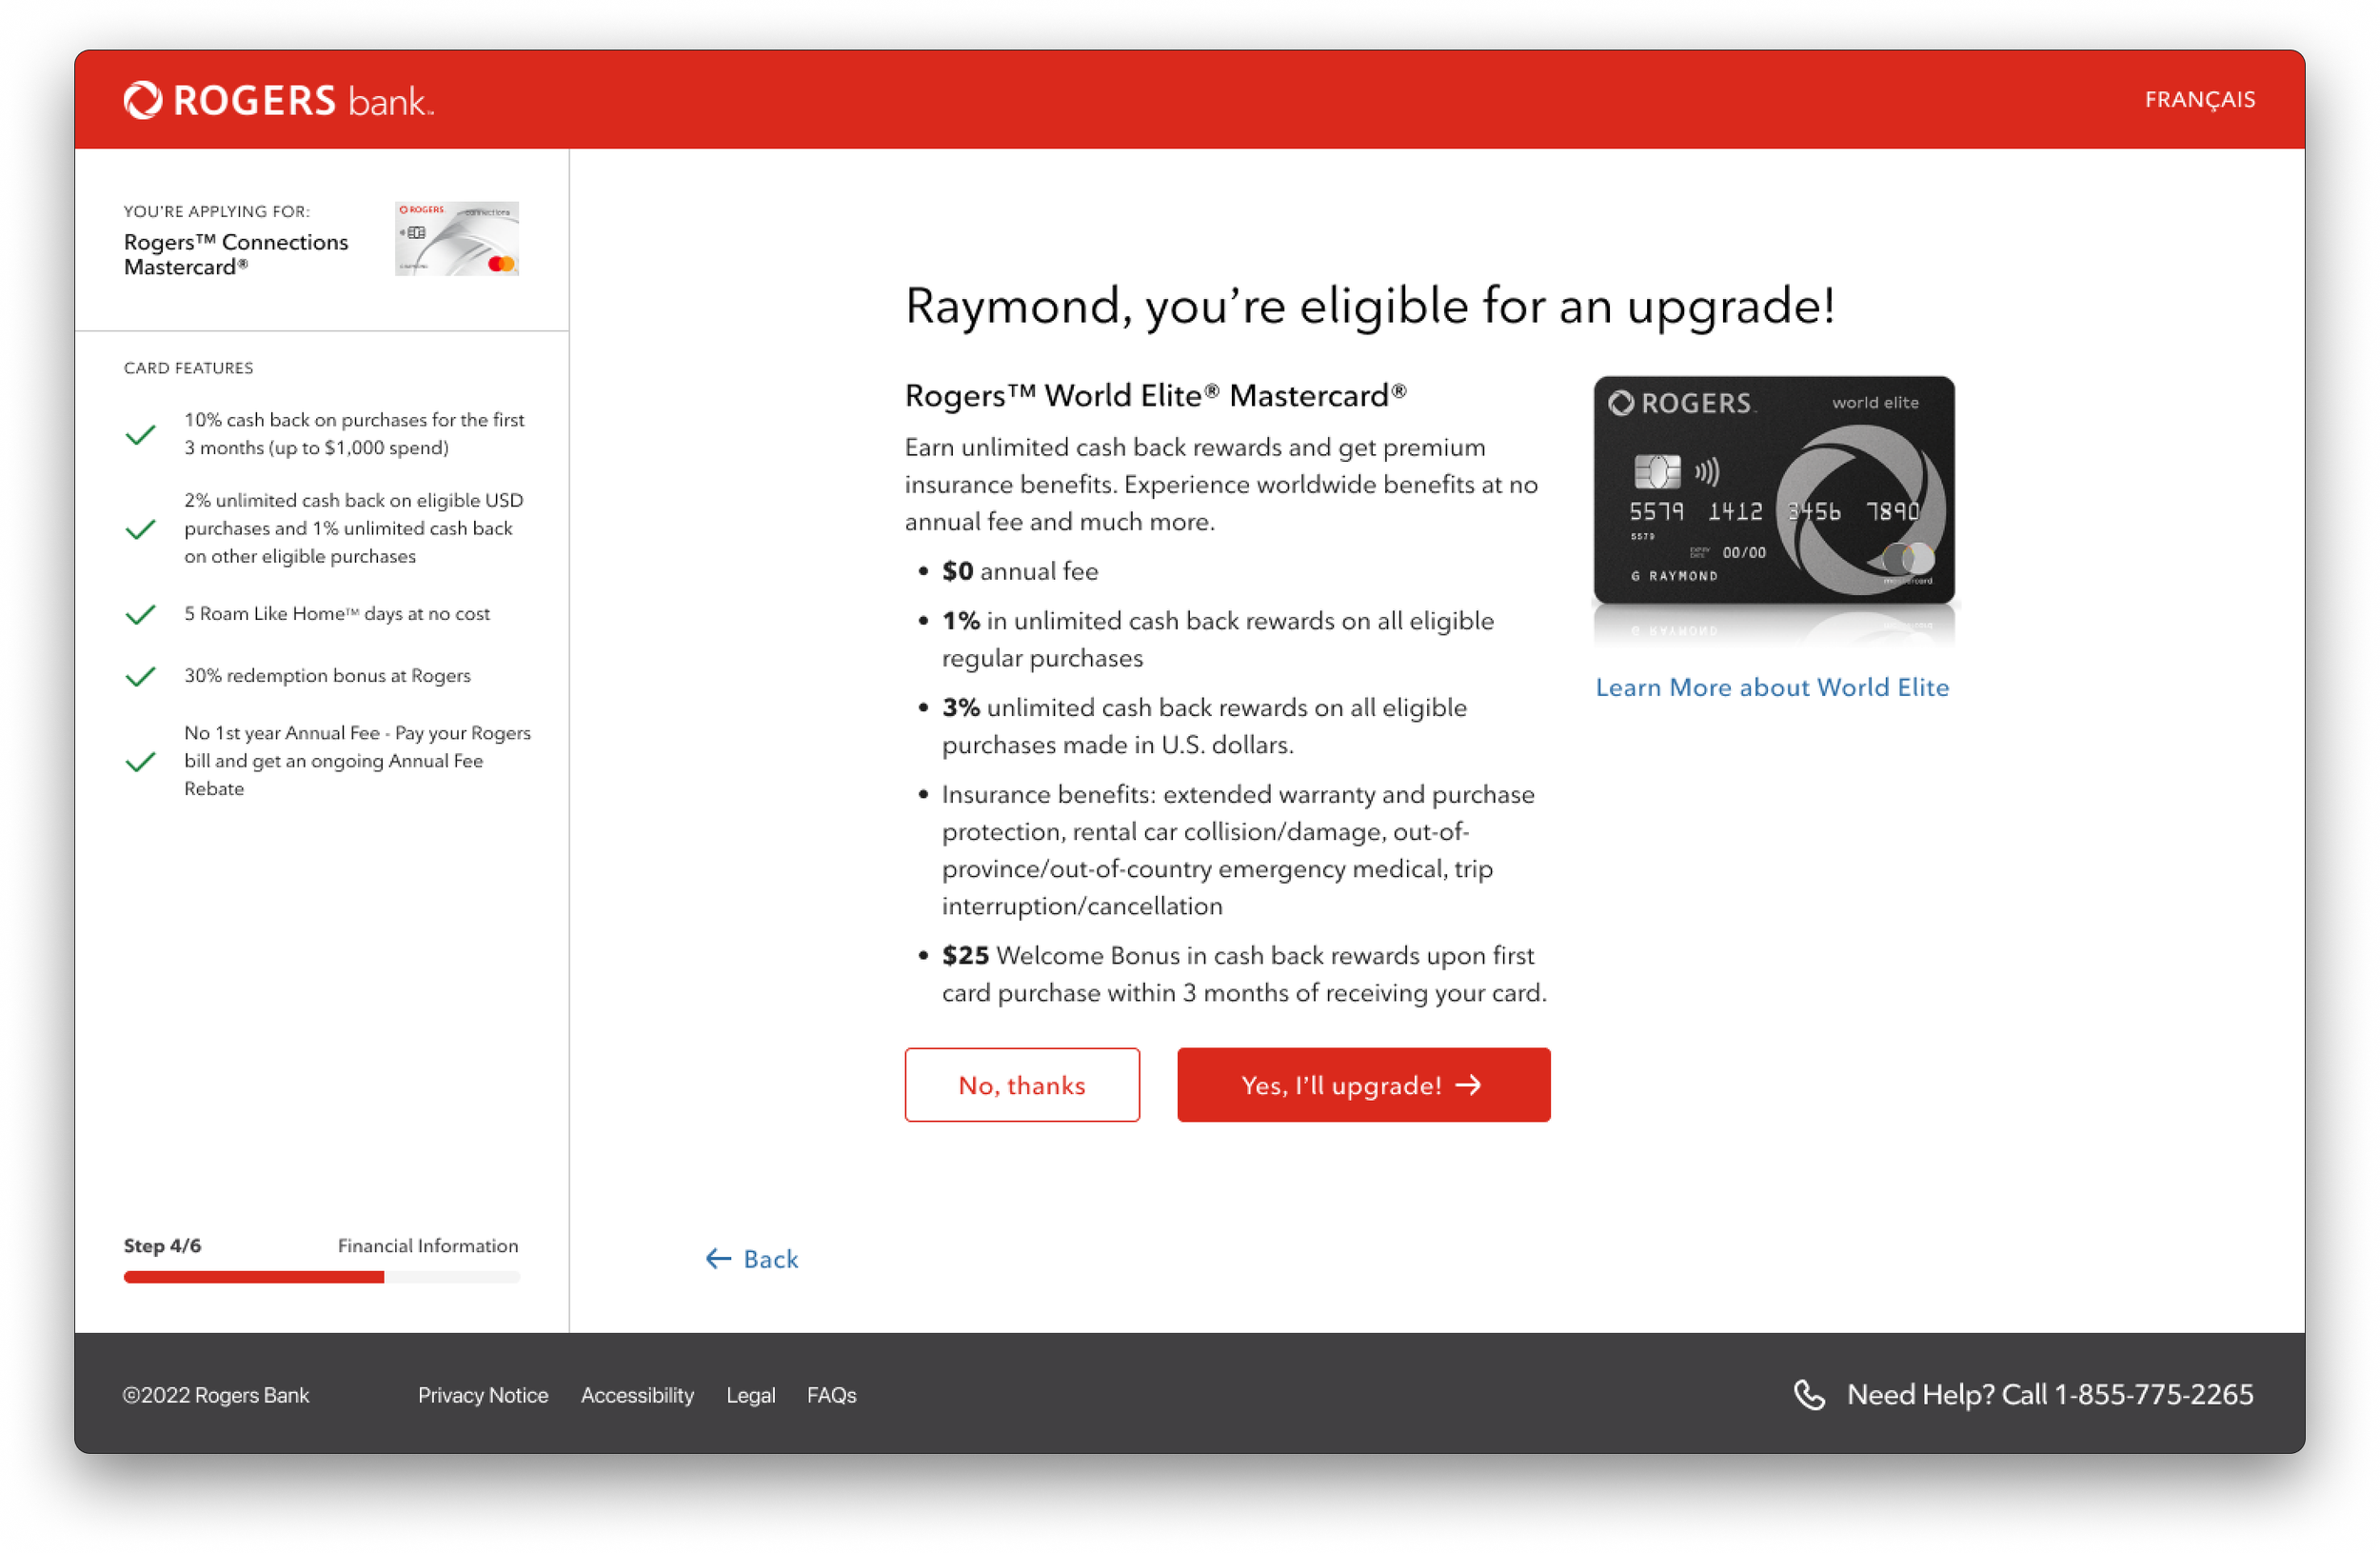The width and height of the screenshot is (2380, 1553).
Task: Click the 30% redemption bonus checkmark
Action: pyautogui.click(x=141, y=676)
